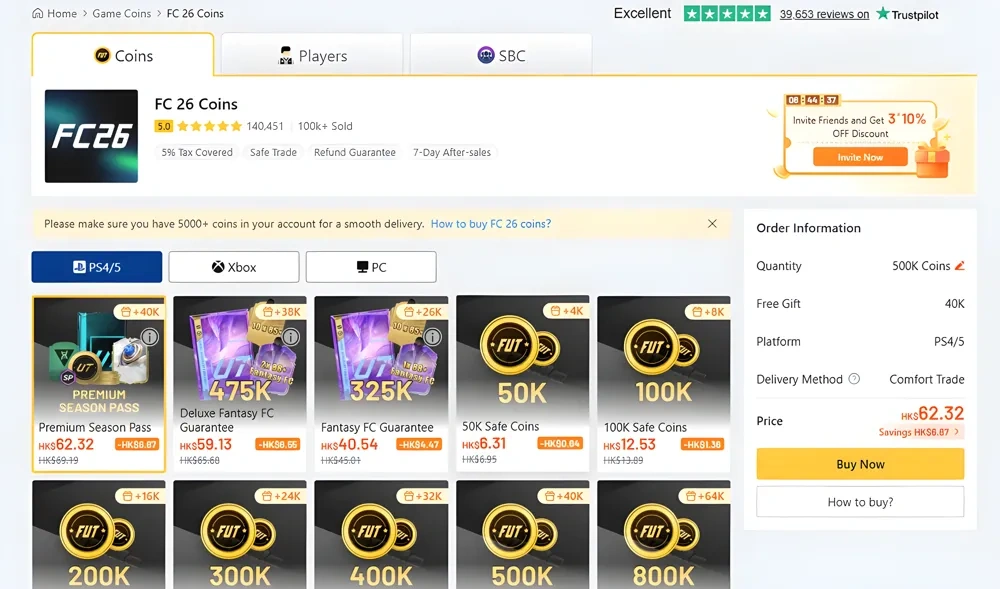Open the Game Coins breadcrumb link
Screen dimensions: 1000x589
122,14
